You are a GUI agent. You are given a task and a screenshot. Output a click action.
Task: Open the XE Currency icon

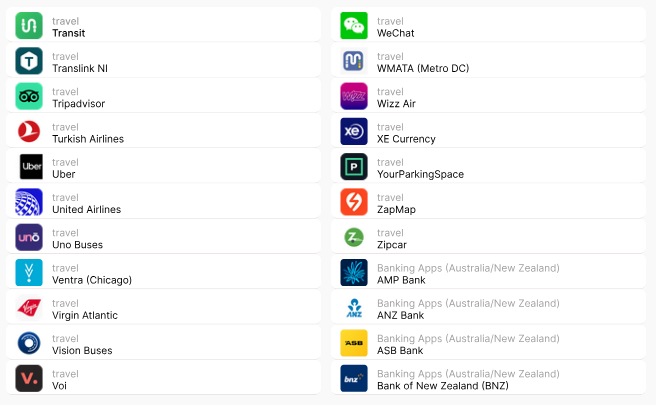tap(354, 132)
